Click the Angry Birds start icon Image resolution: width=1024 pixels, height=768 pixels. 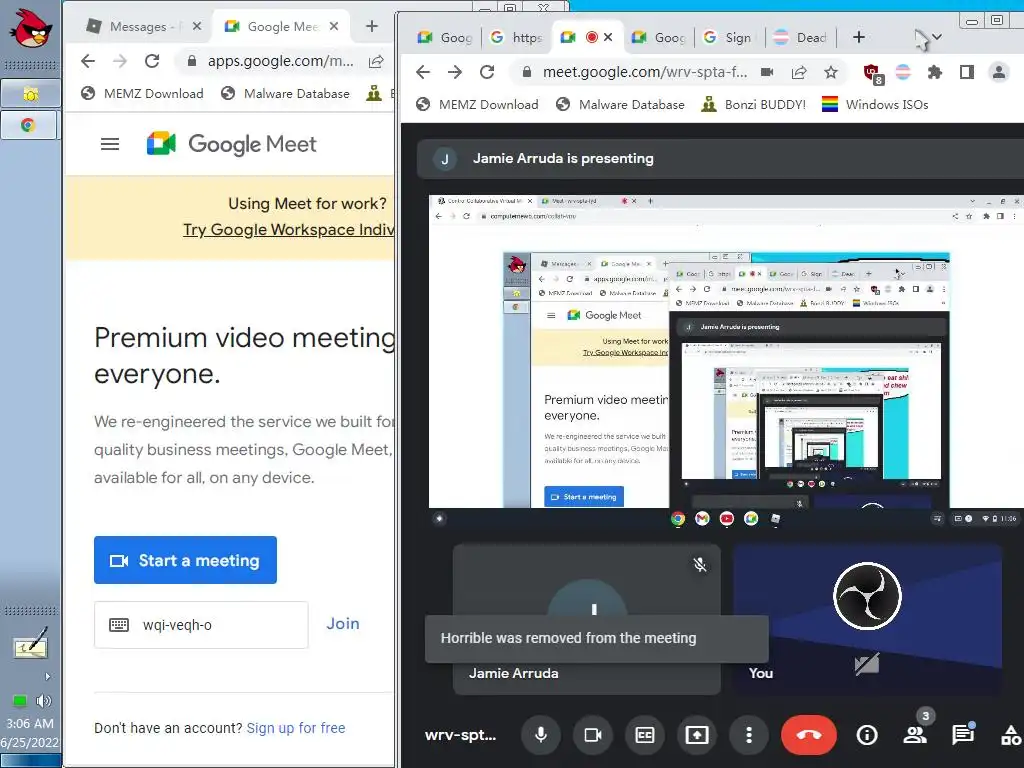tap(31, 27)
